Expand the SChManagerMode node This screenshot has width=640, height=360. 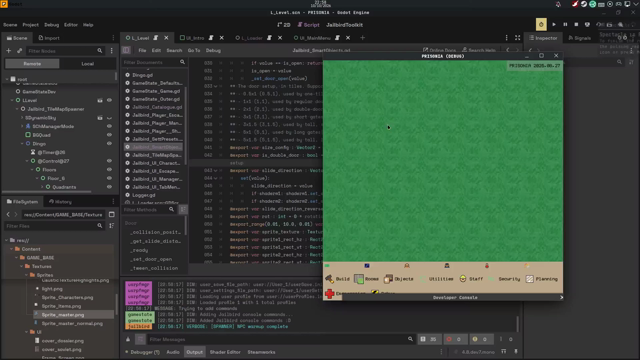coord(22,126)
